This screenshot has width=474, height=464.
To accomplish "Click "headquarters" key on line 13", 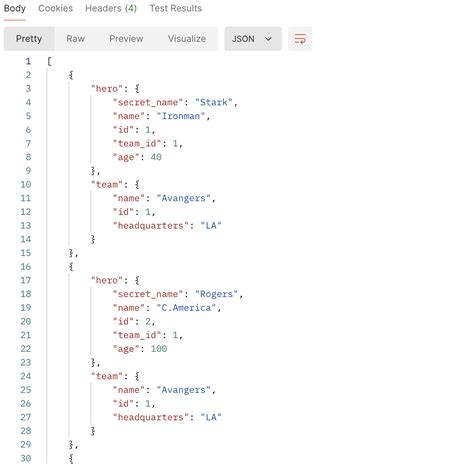I will pyautogui.click(x=151, y=226).
